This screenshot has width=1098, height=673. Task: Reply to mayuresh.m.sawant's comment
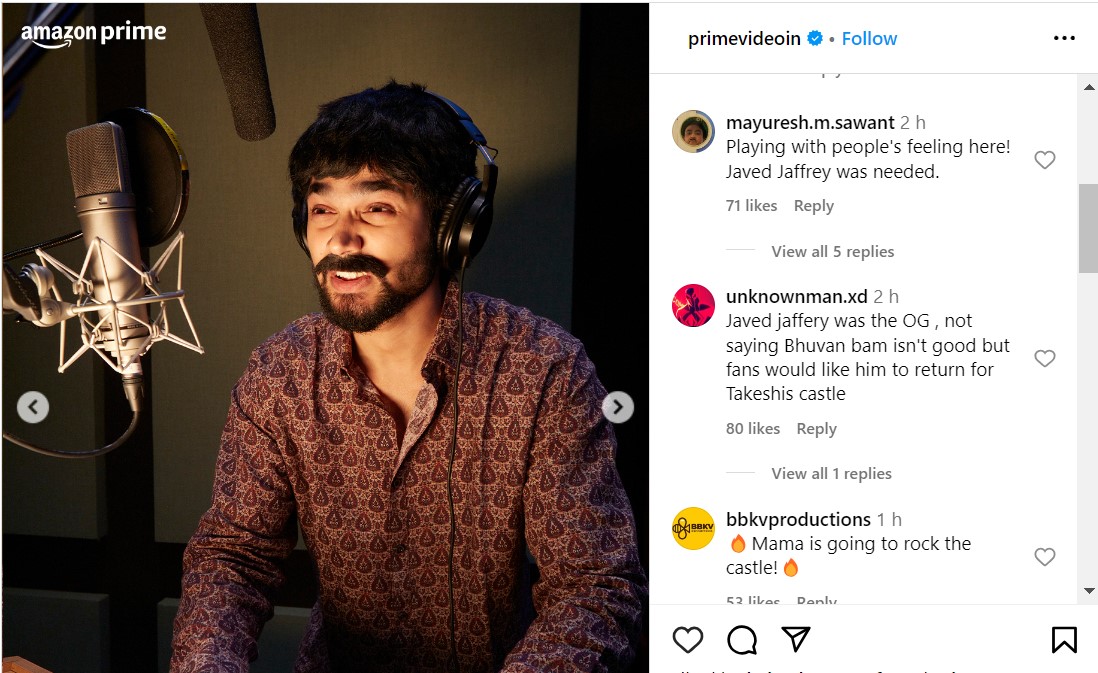(x=813, y=206)
